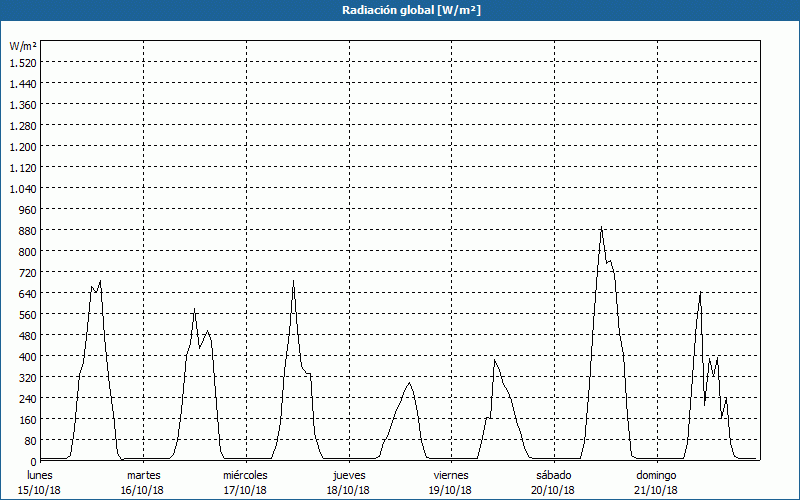Click the 17/10/18 date label
This screenshot has width=800, height=500.
[x=245, y=490]
